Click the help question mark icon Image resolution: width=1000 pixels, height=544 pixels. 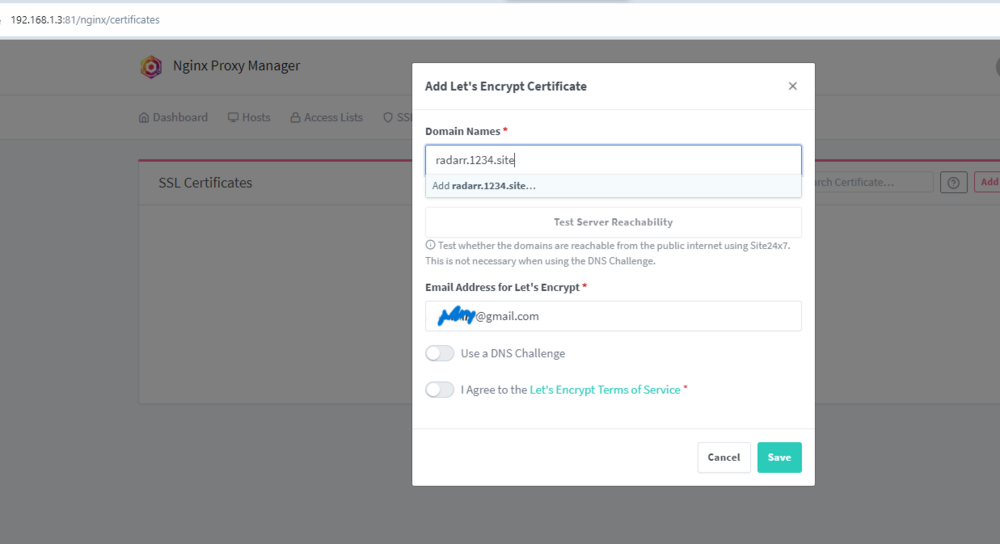[953, 182]
